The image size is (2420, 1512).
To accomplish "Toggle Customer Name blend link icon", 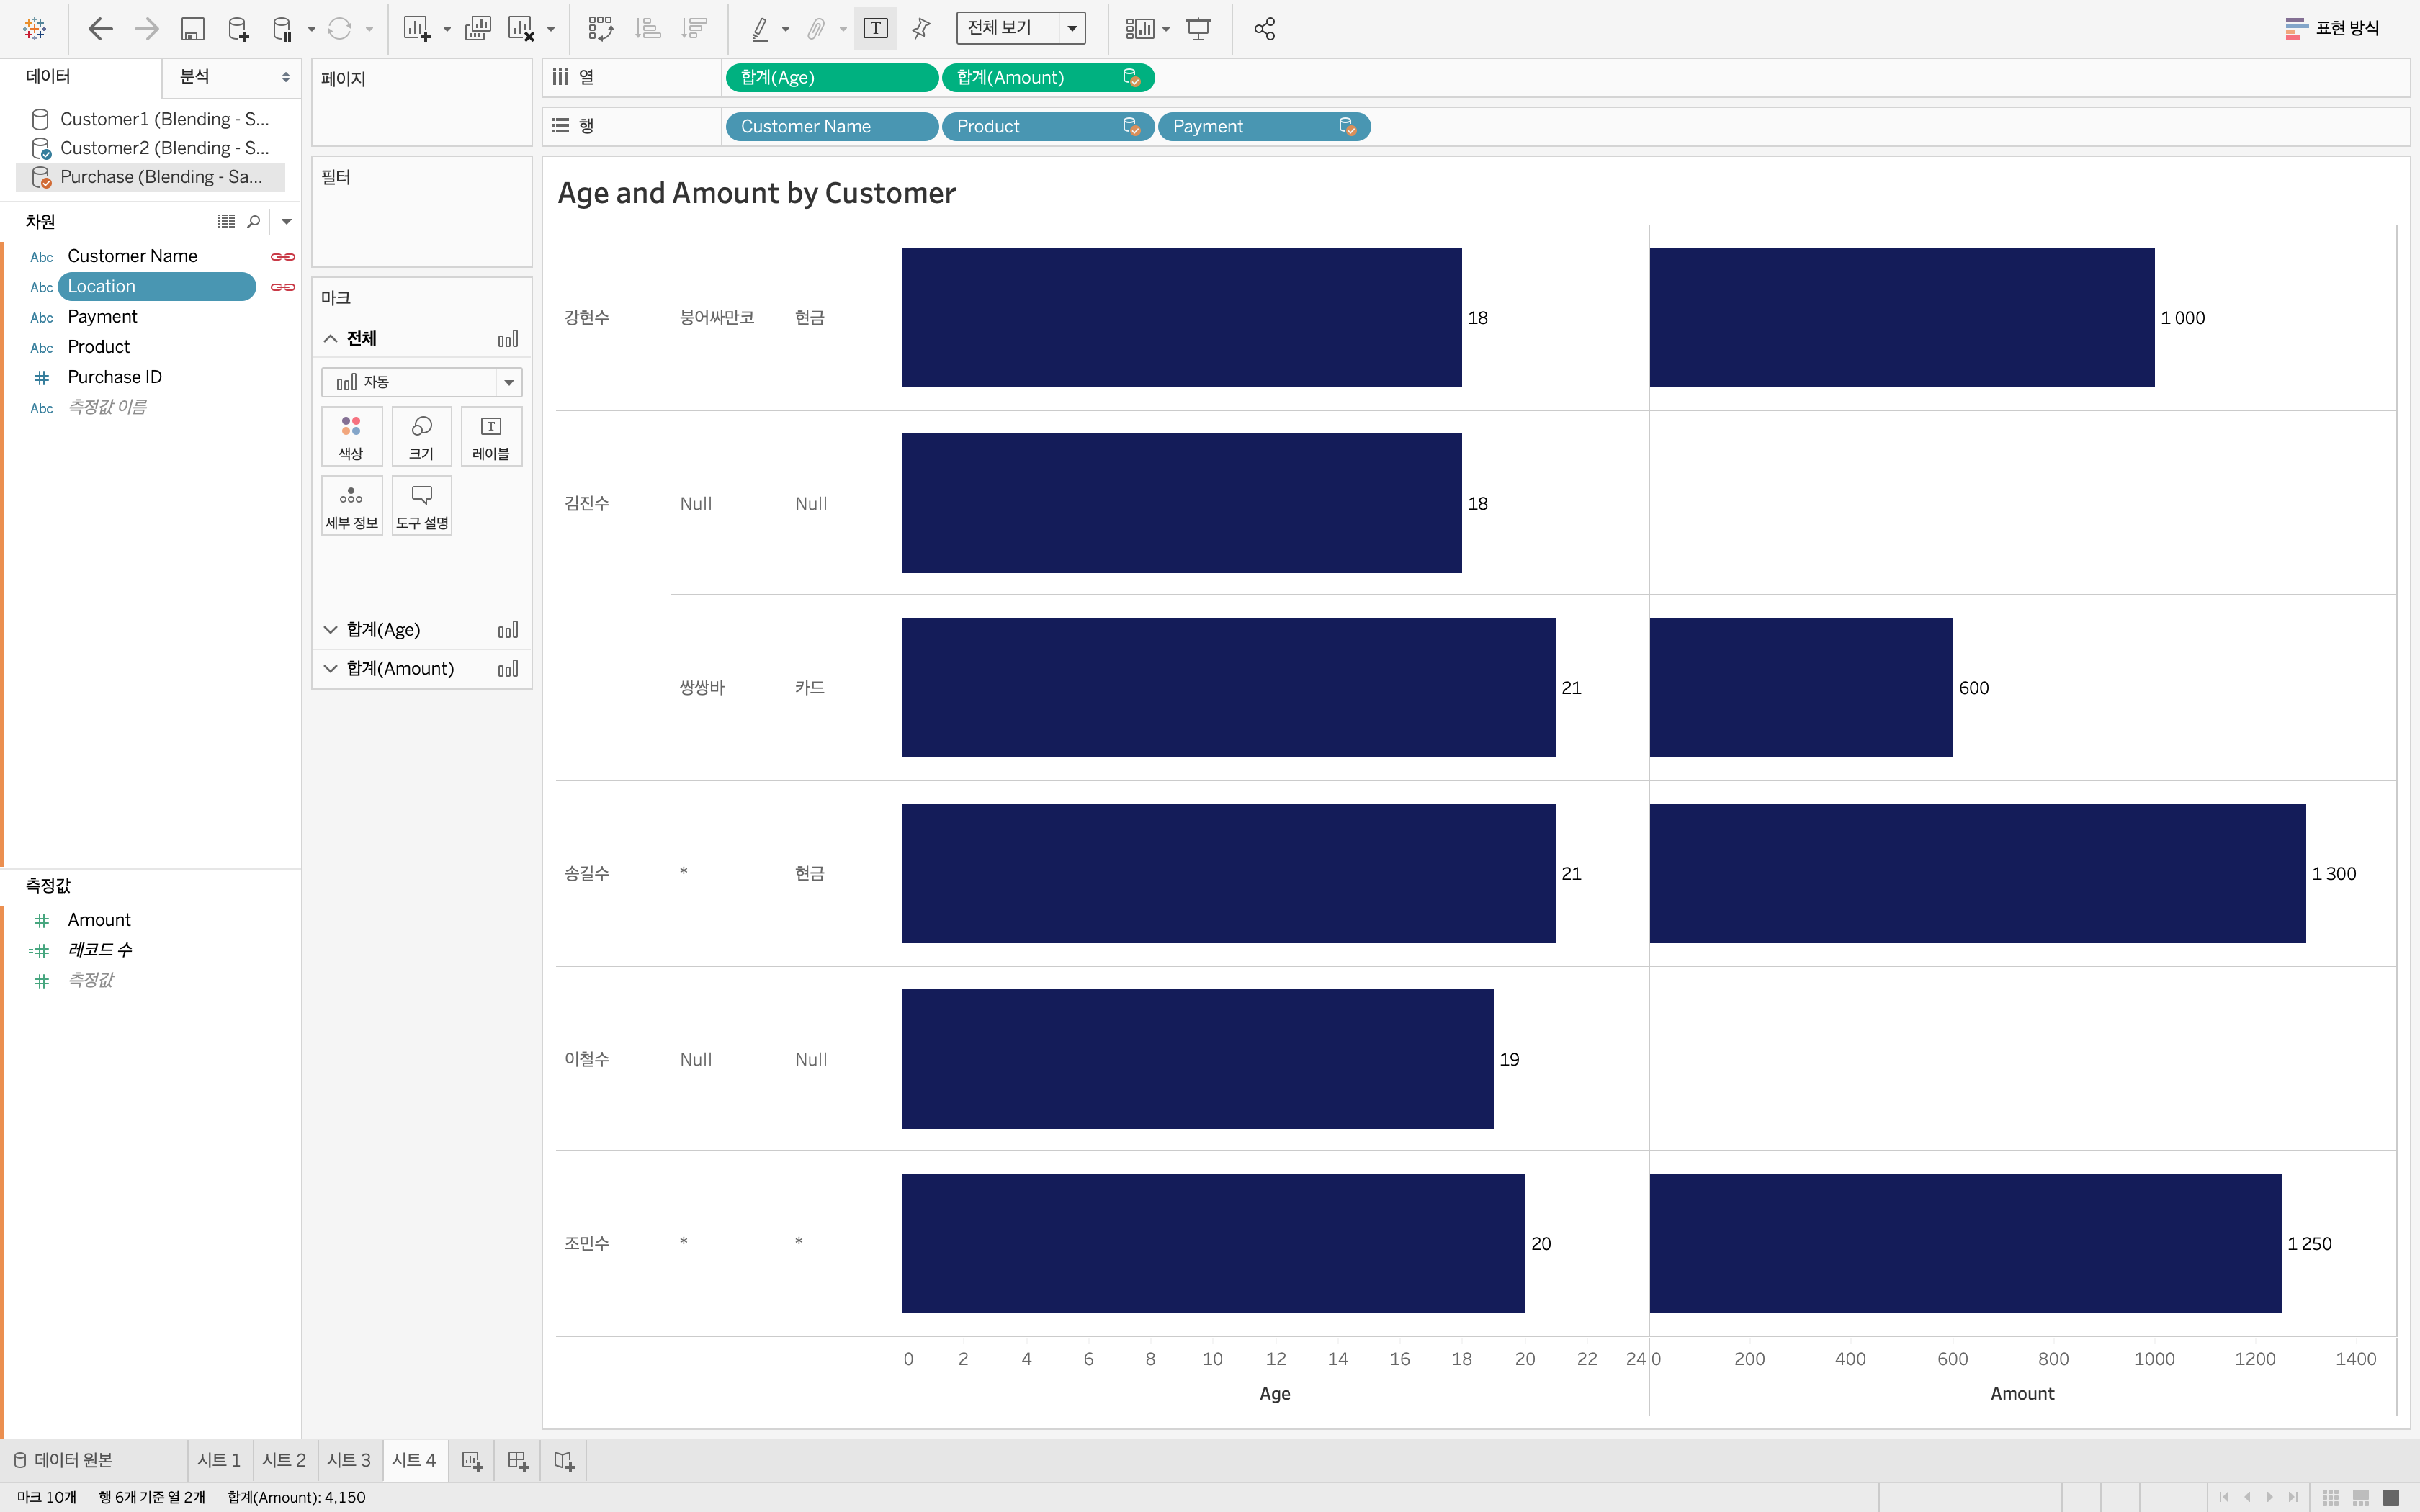I will (283, 257).
